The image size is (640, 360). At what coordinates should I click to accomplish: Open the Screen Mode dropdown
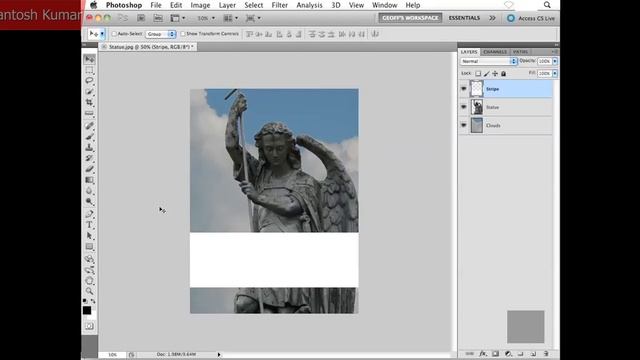pos(253,18)
